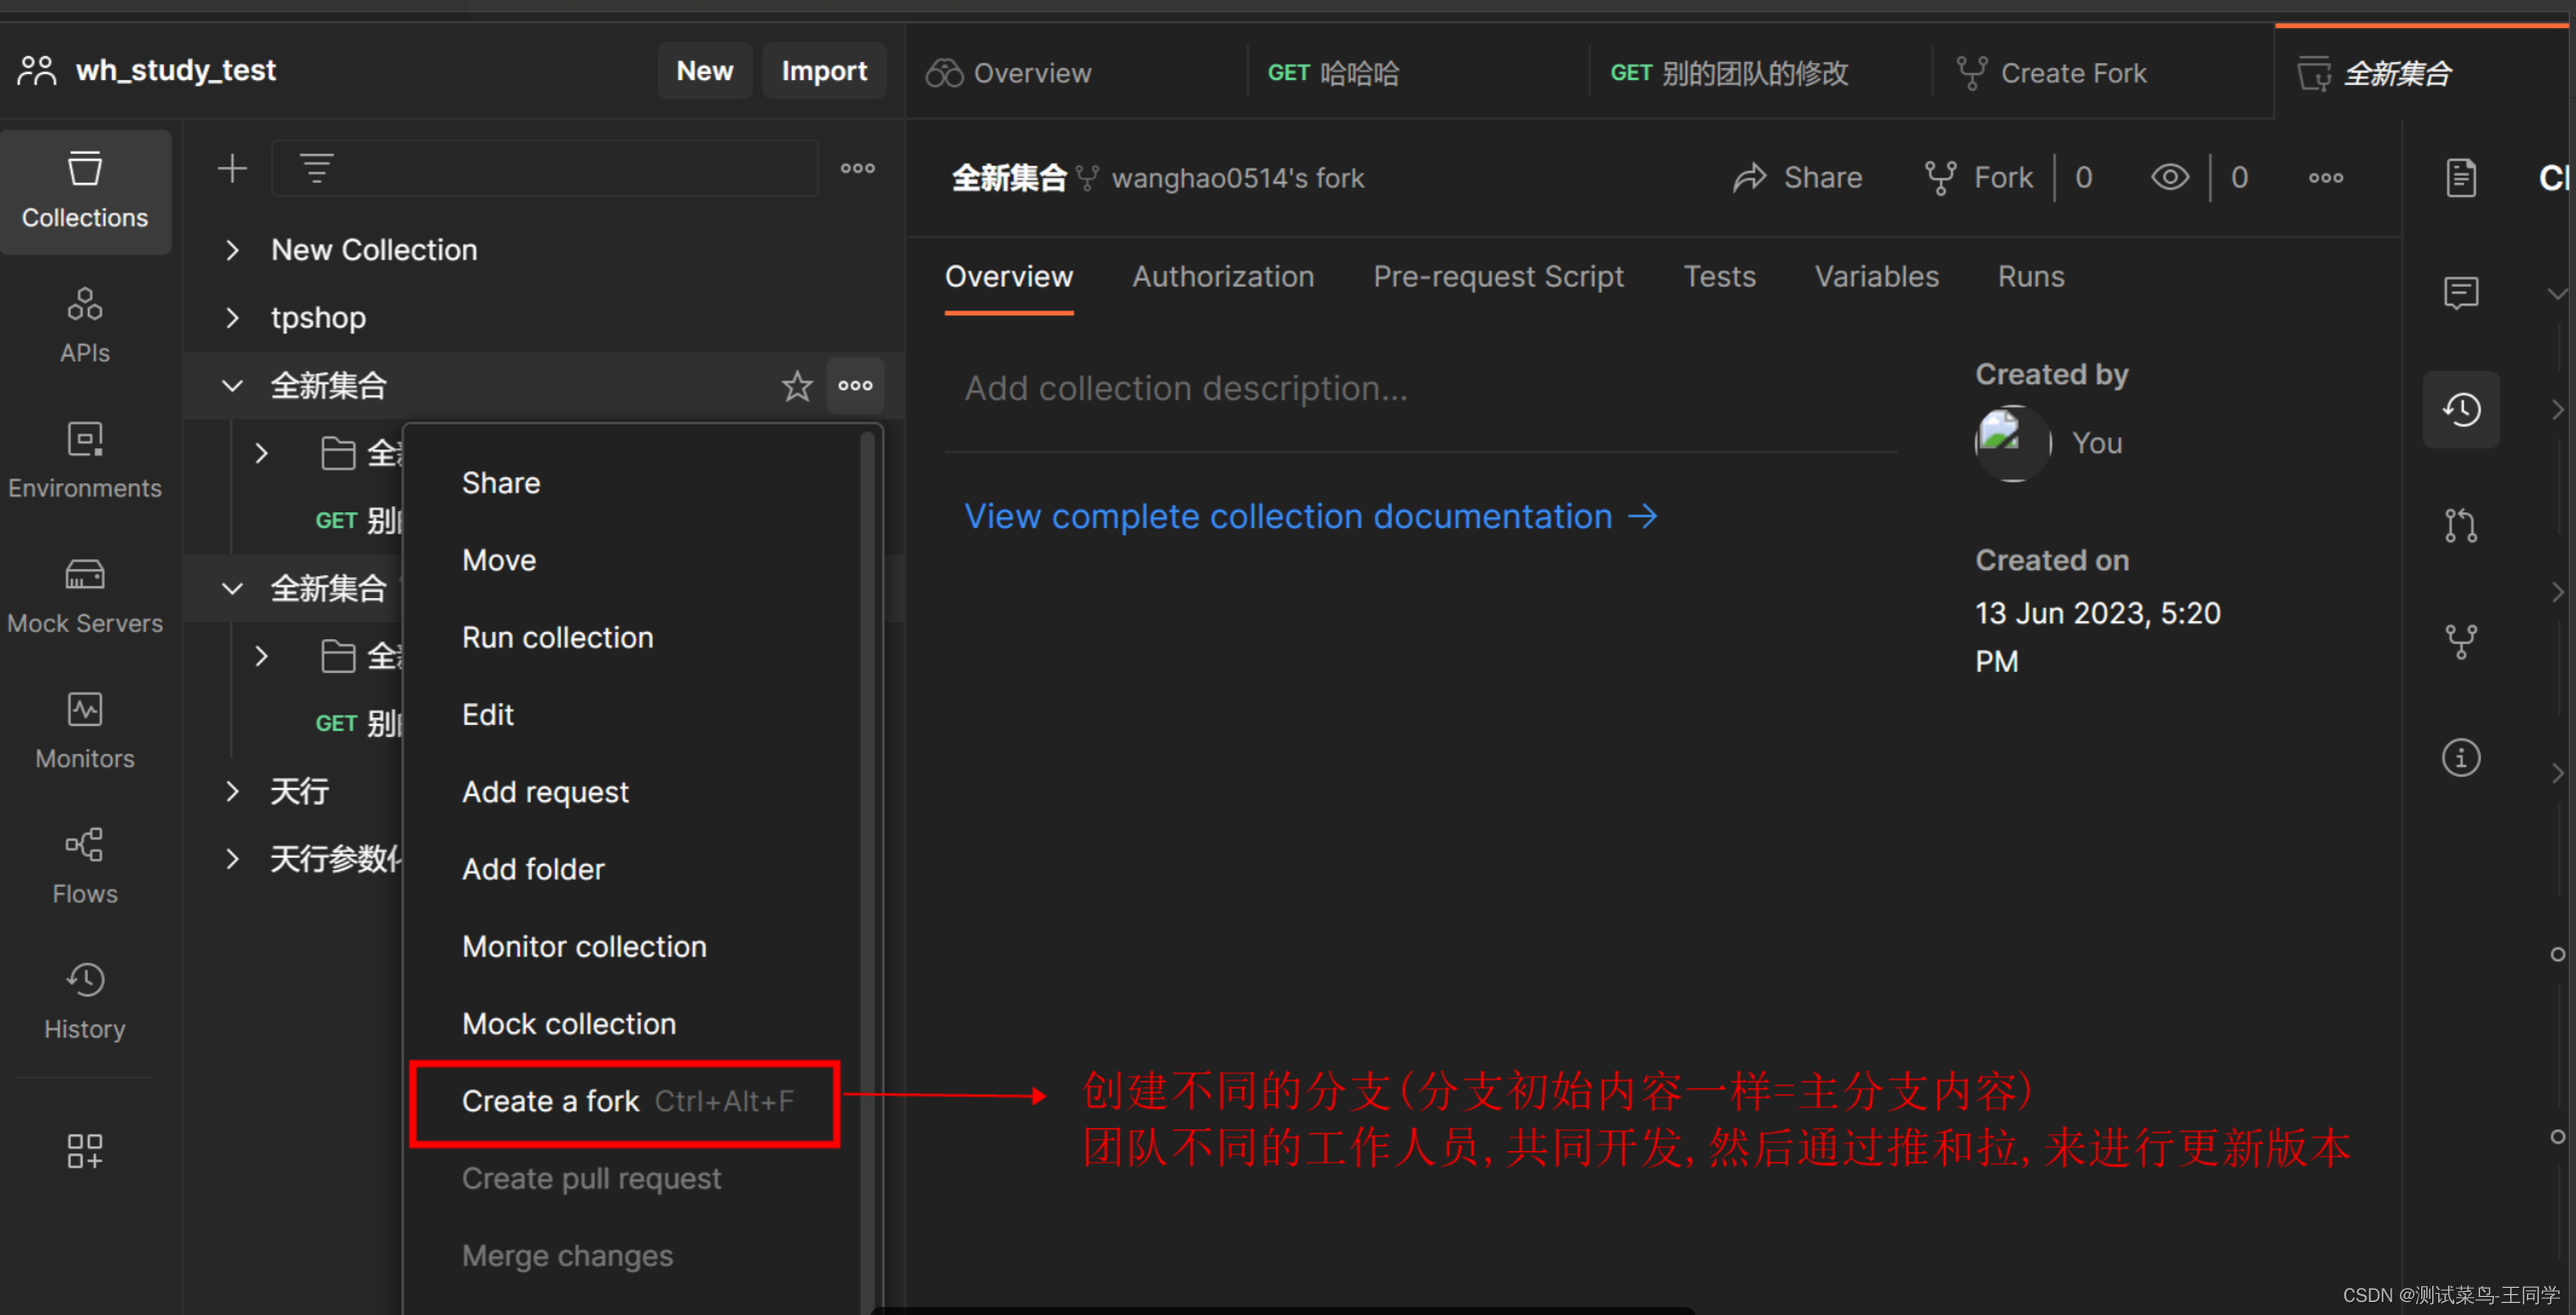
Task: Select the Variables tab in collection overview
Action: click(1875, 277)
